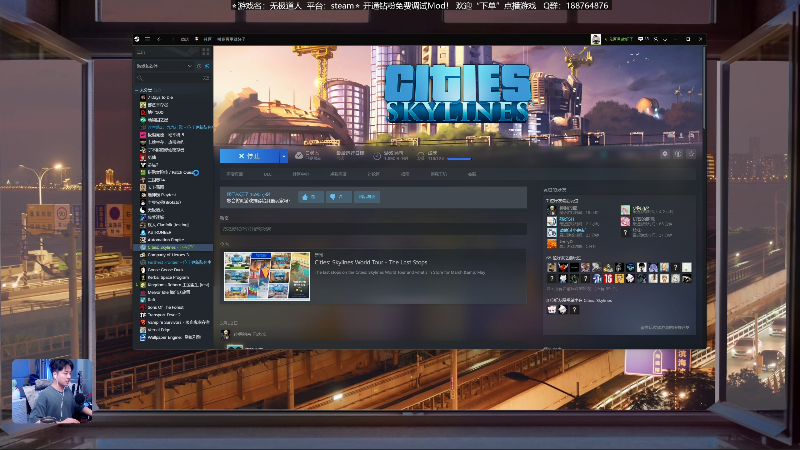Click the thumbs-down not recommend button

click(338, 197)
